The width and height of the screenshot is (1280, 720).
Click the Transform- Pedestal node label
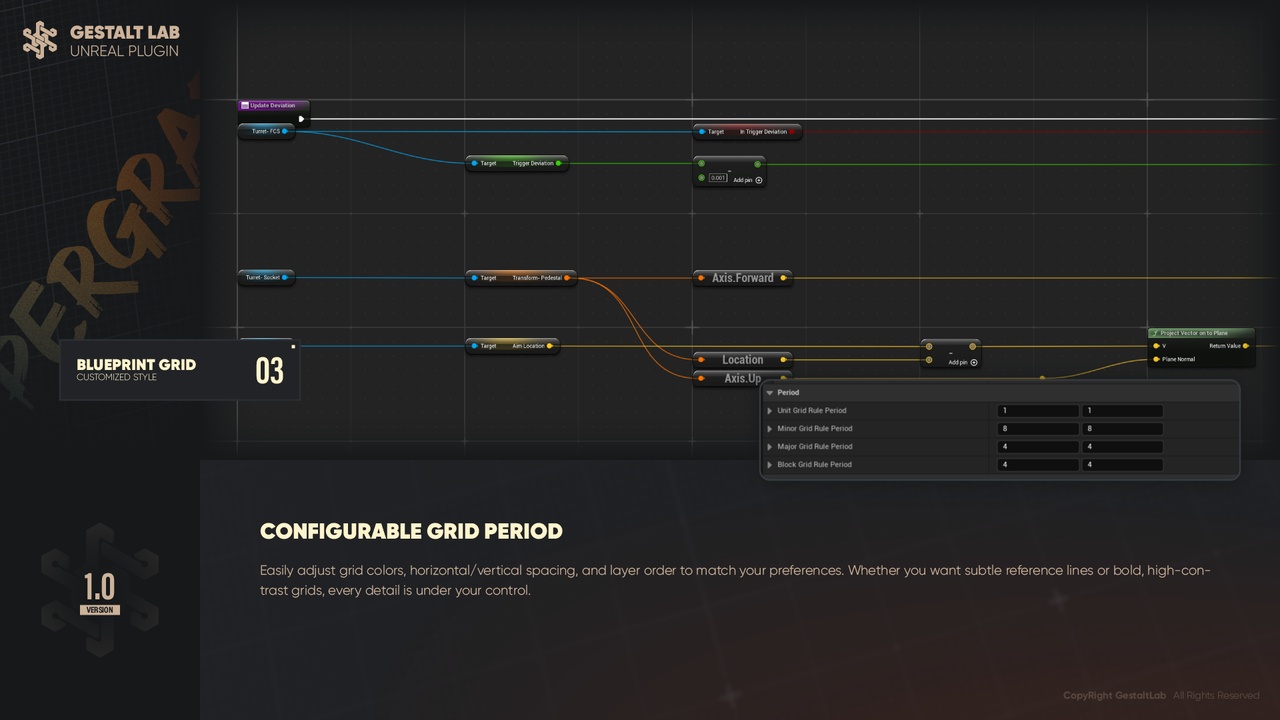click(x=537, y=277)
